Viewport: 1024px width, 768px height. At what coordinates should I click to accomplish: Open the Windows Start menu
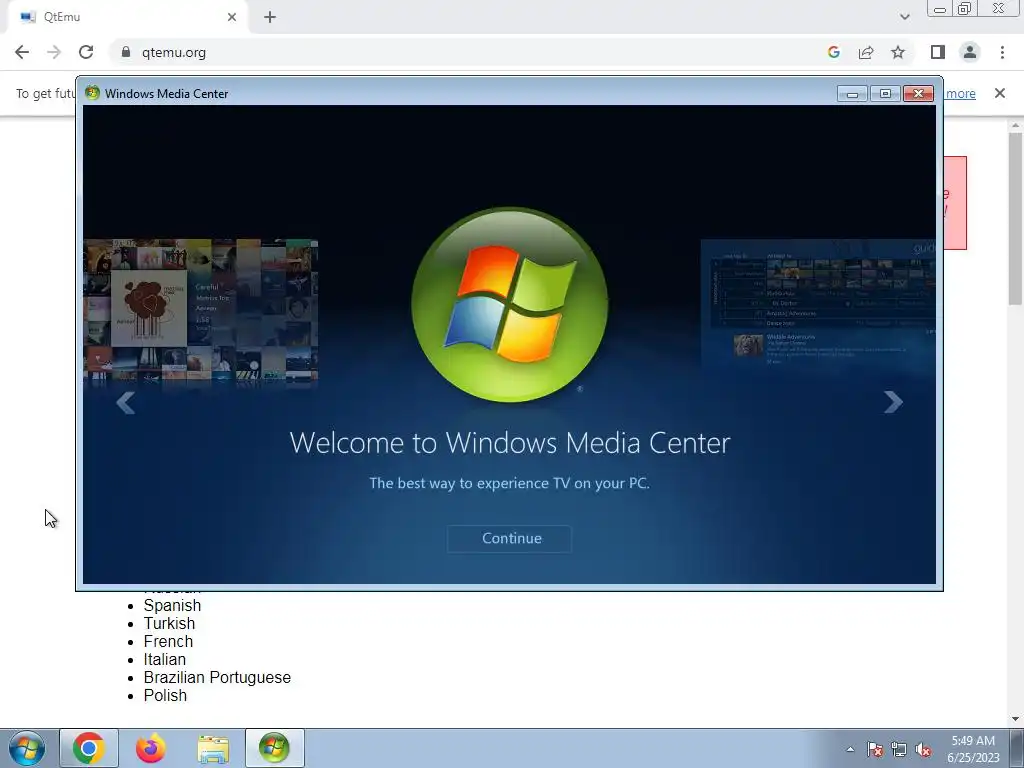tap(27, 748)
